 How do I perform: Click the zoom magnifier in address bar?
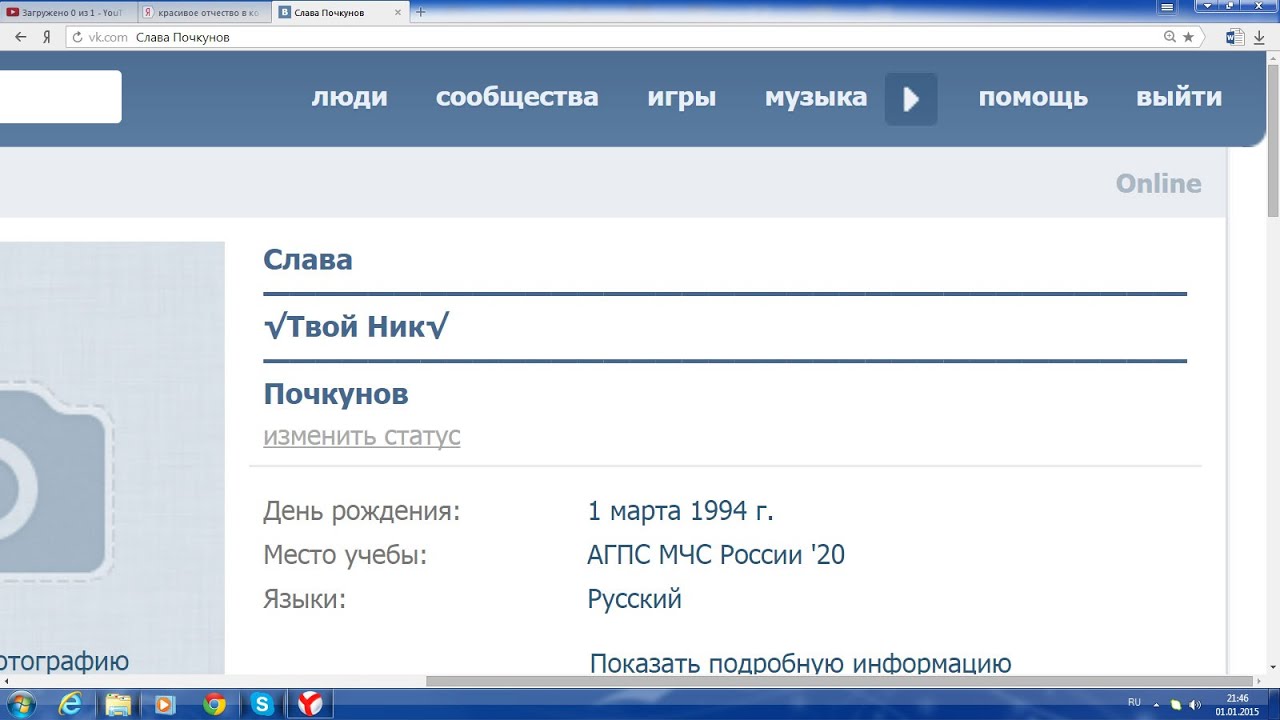(1170, 37)
